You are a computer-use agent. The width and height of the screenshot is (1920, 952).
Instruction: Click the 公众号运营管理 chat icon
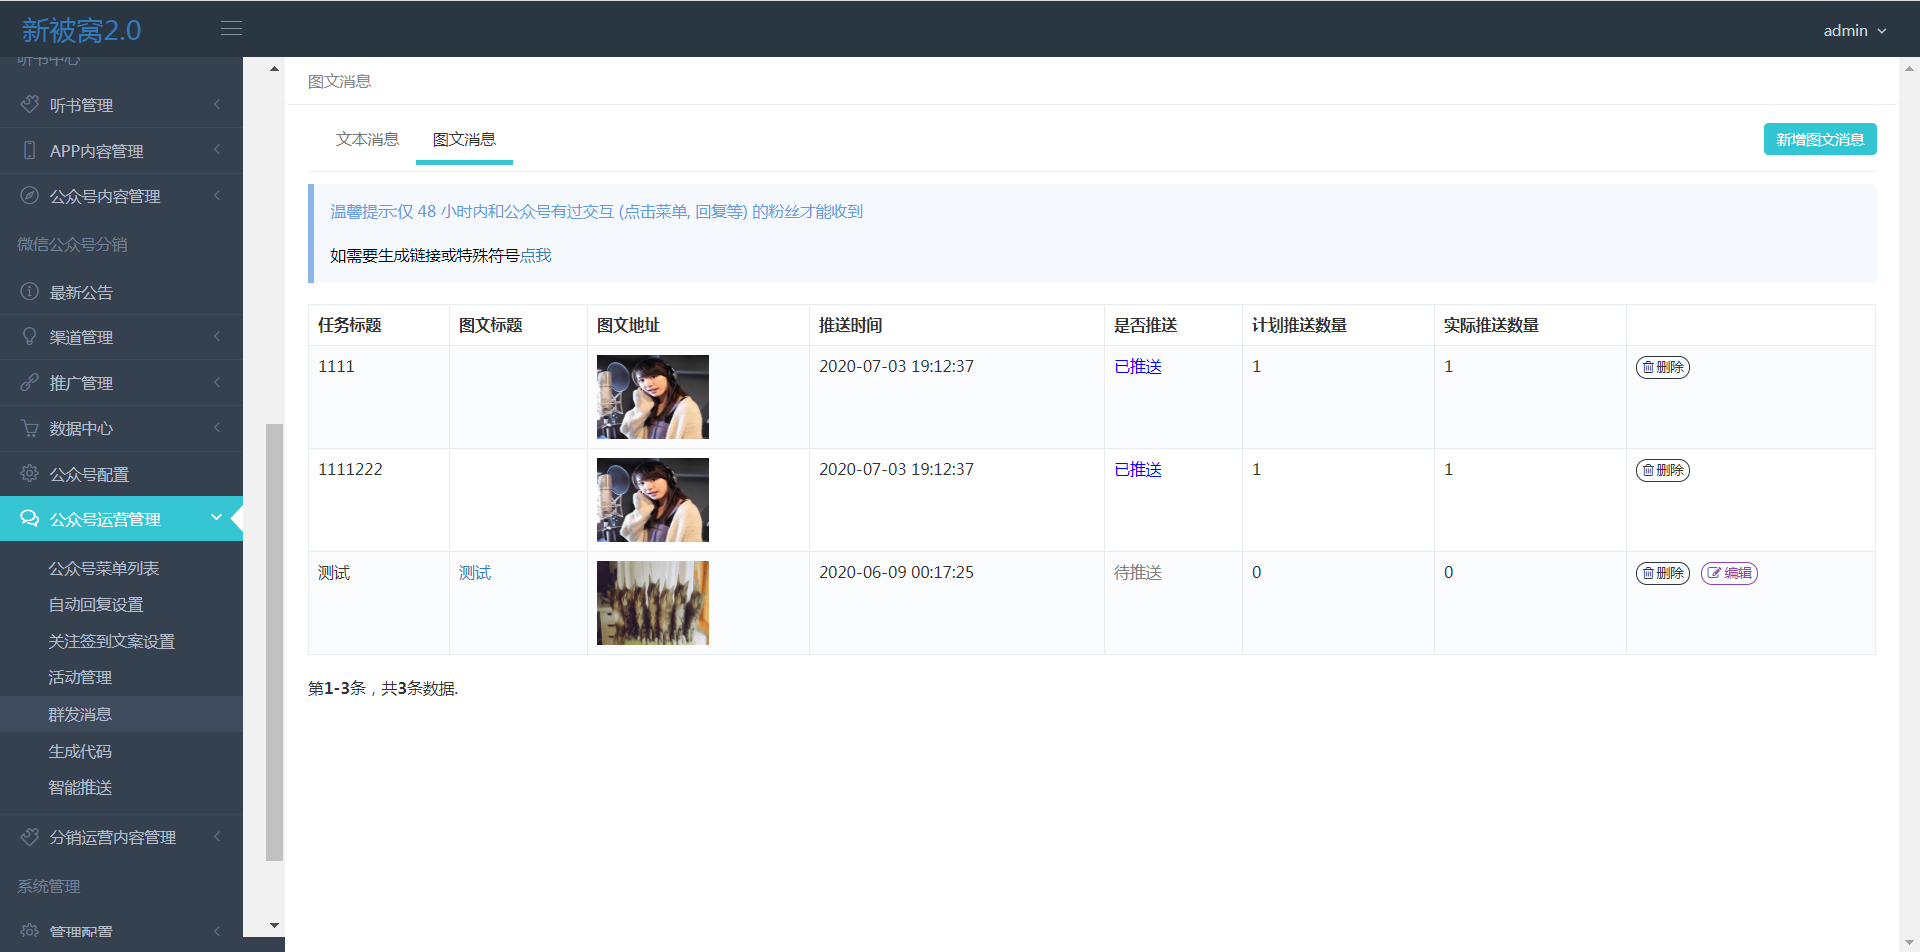[x=30, y=518]
